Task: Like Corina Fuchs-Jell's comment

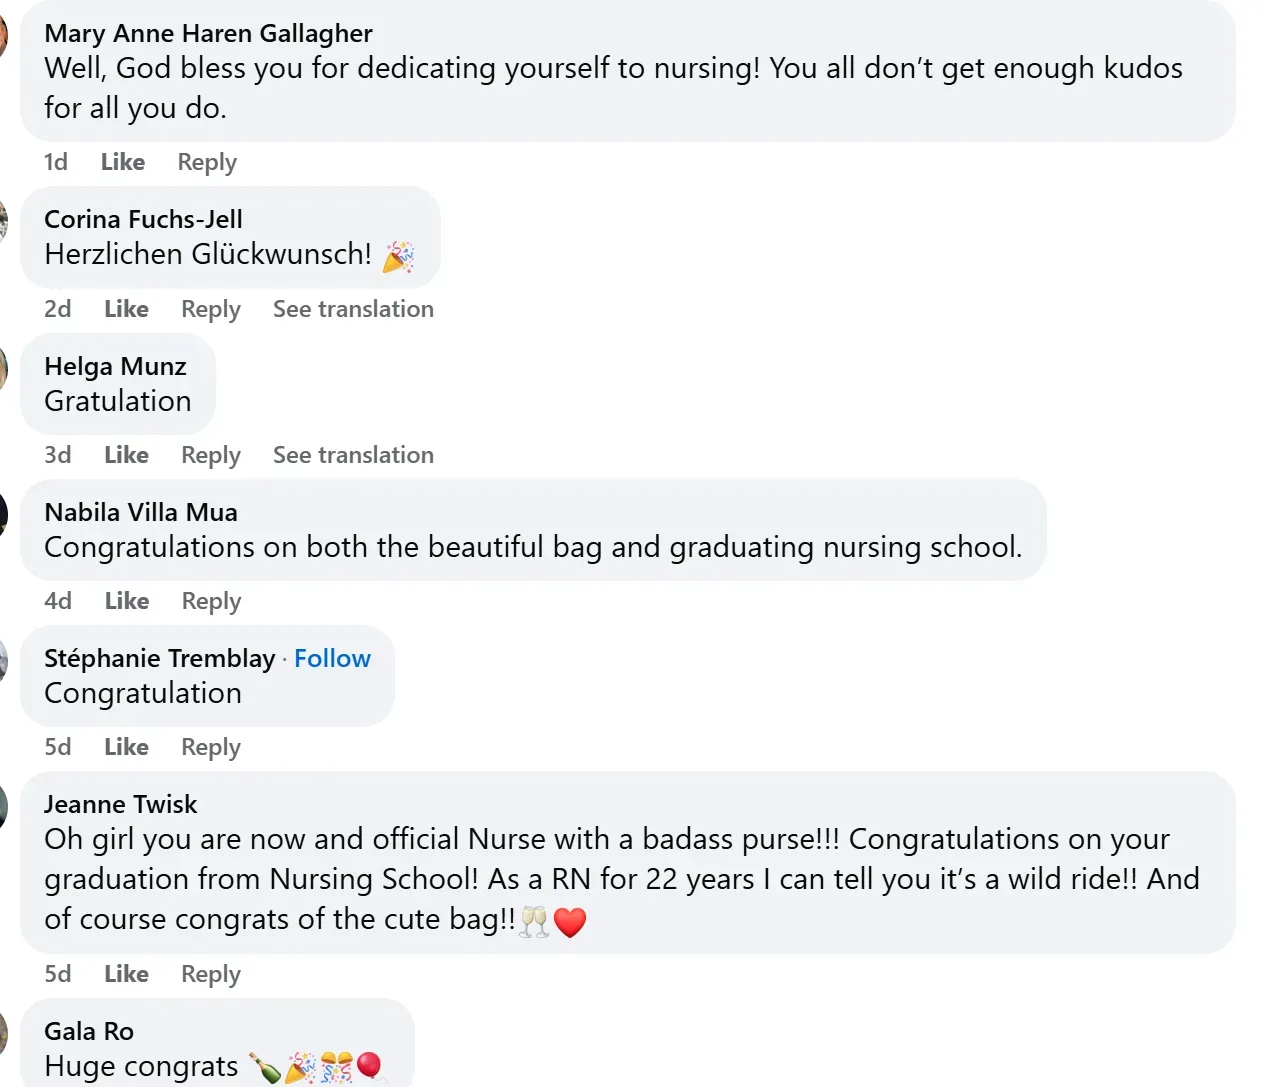Action: coord(126,309)
